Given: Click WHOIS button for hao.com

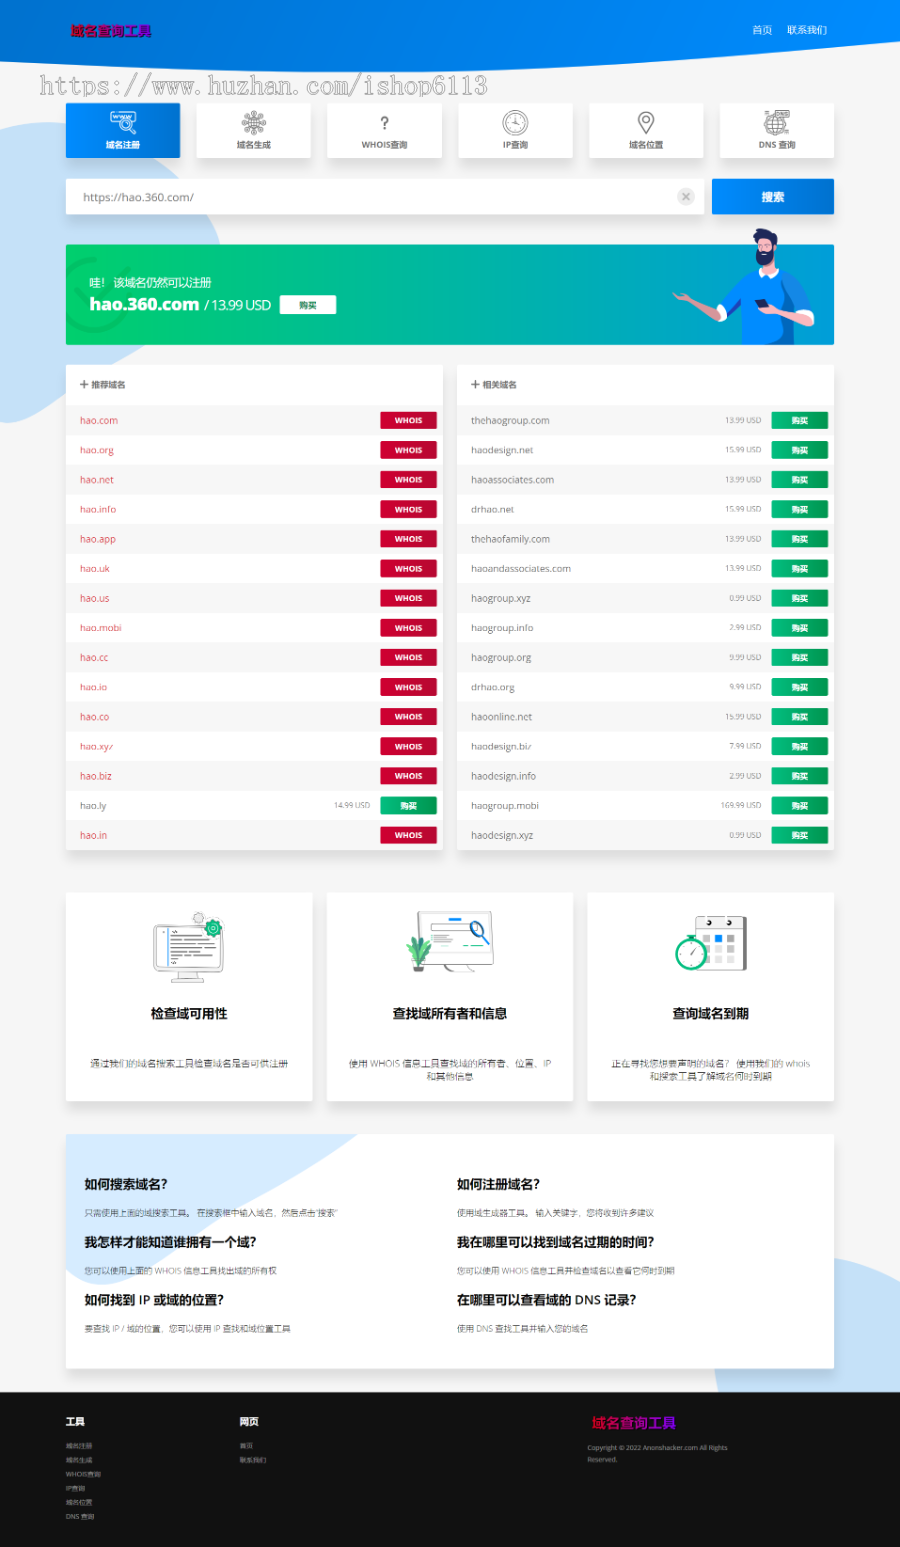Looking at the screenshot, I should 408,421.
